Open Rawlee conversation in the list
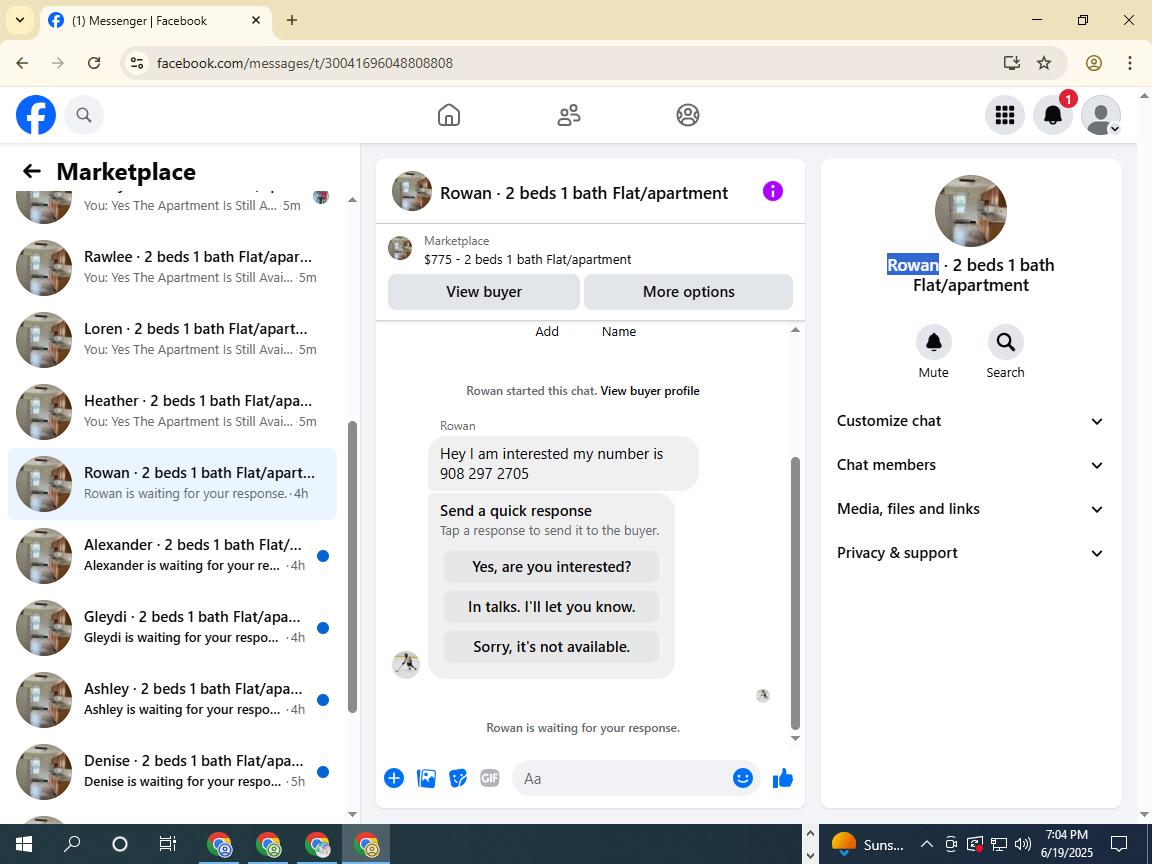Screen dimensions: 1152x864 pyautogui.click(x=173, y=267)
